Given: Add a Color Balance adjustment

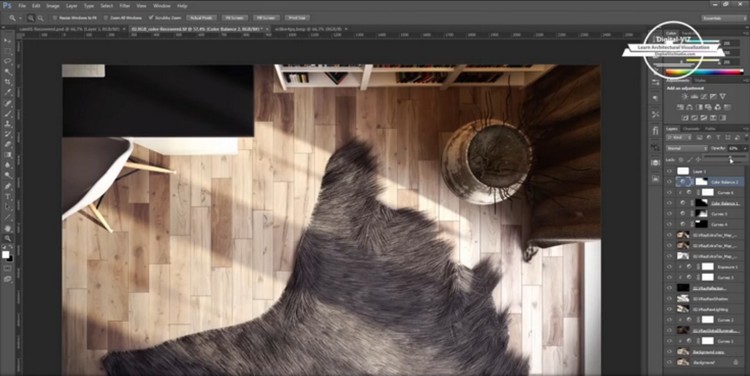Looking at the screenshot, I should (x=689, y=107).
